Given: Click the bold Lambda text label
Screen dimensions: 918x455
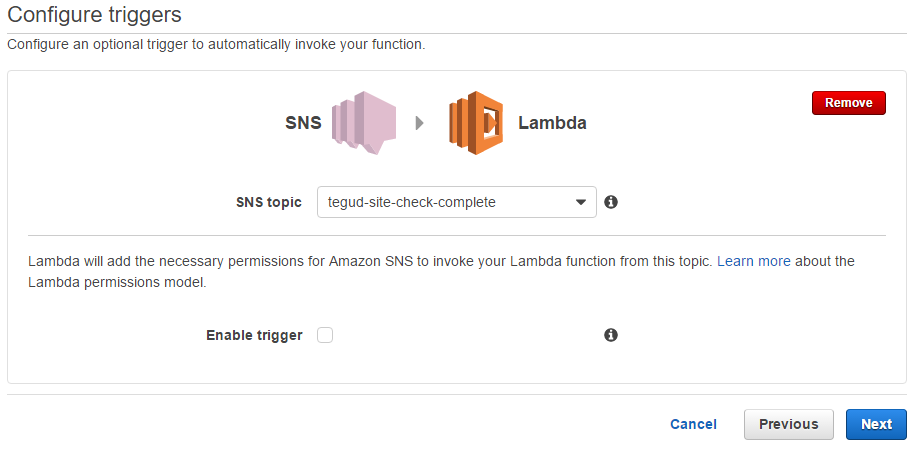Looking at the screenshot, I should 552,124.
